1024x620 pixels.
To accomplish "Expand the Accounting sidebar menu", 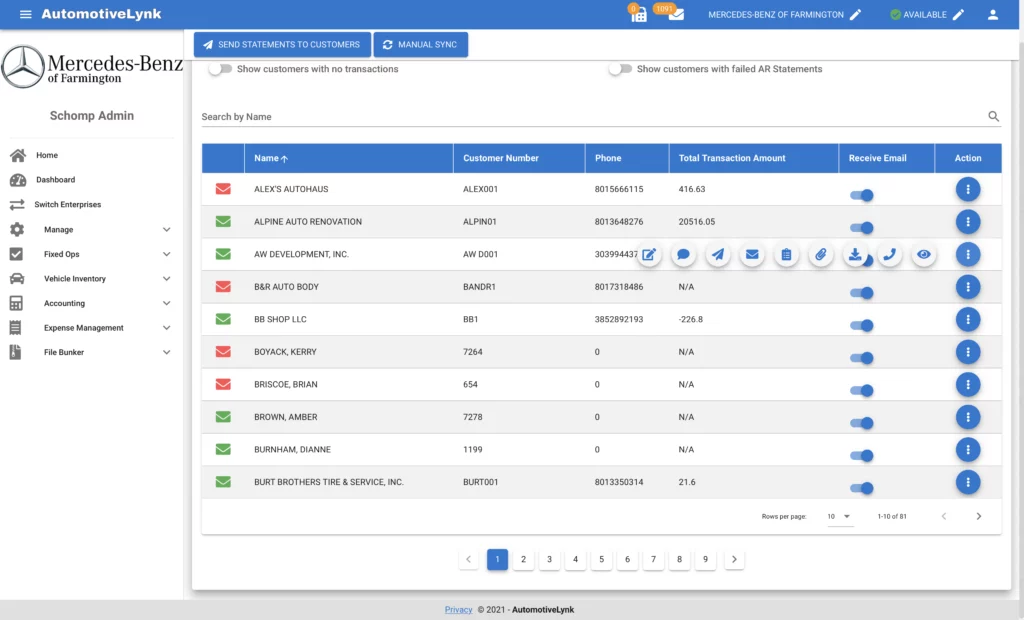I will coord(91,303).
